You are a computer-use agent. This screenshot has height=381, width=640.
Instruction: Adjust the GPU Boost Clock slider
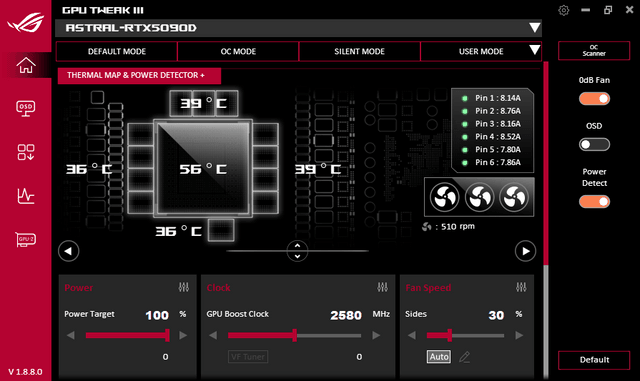tap(294, 336)
